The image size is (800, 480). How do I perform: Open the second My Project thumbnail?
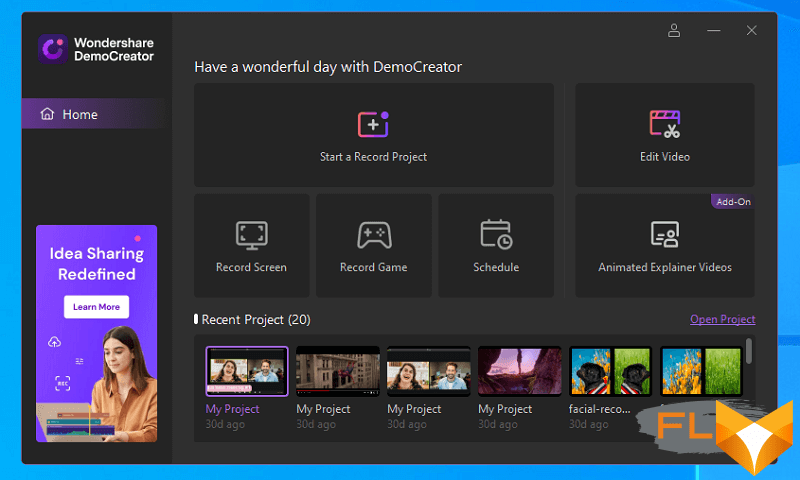[338, 372]
